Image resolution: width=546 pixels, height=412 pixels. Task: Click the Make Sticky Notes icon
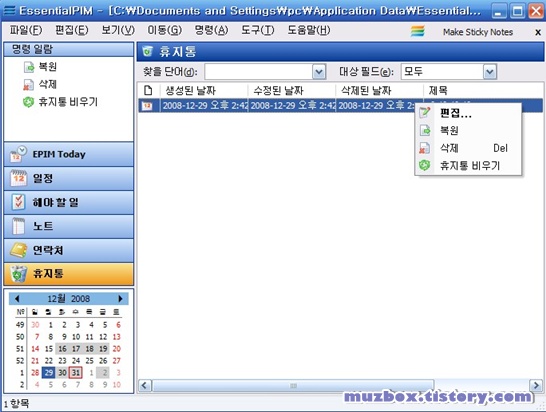click(418, 31)
